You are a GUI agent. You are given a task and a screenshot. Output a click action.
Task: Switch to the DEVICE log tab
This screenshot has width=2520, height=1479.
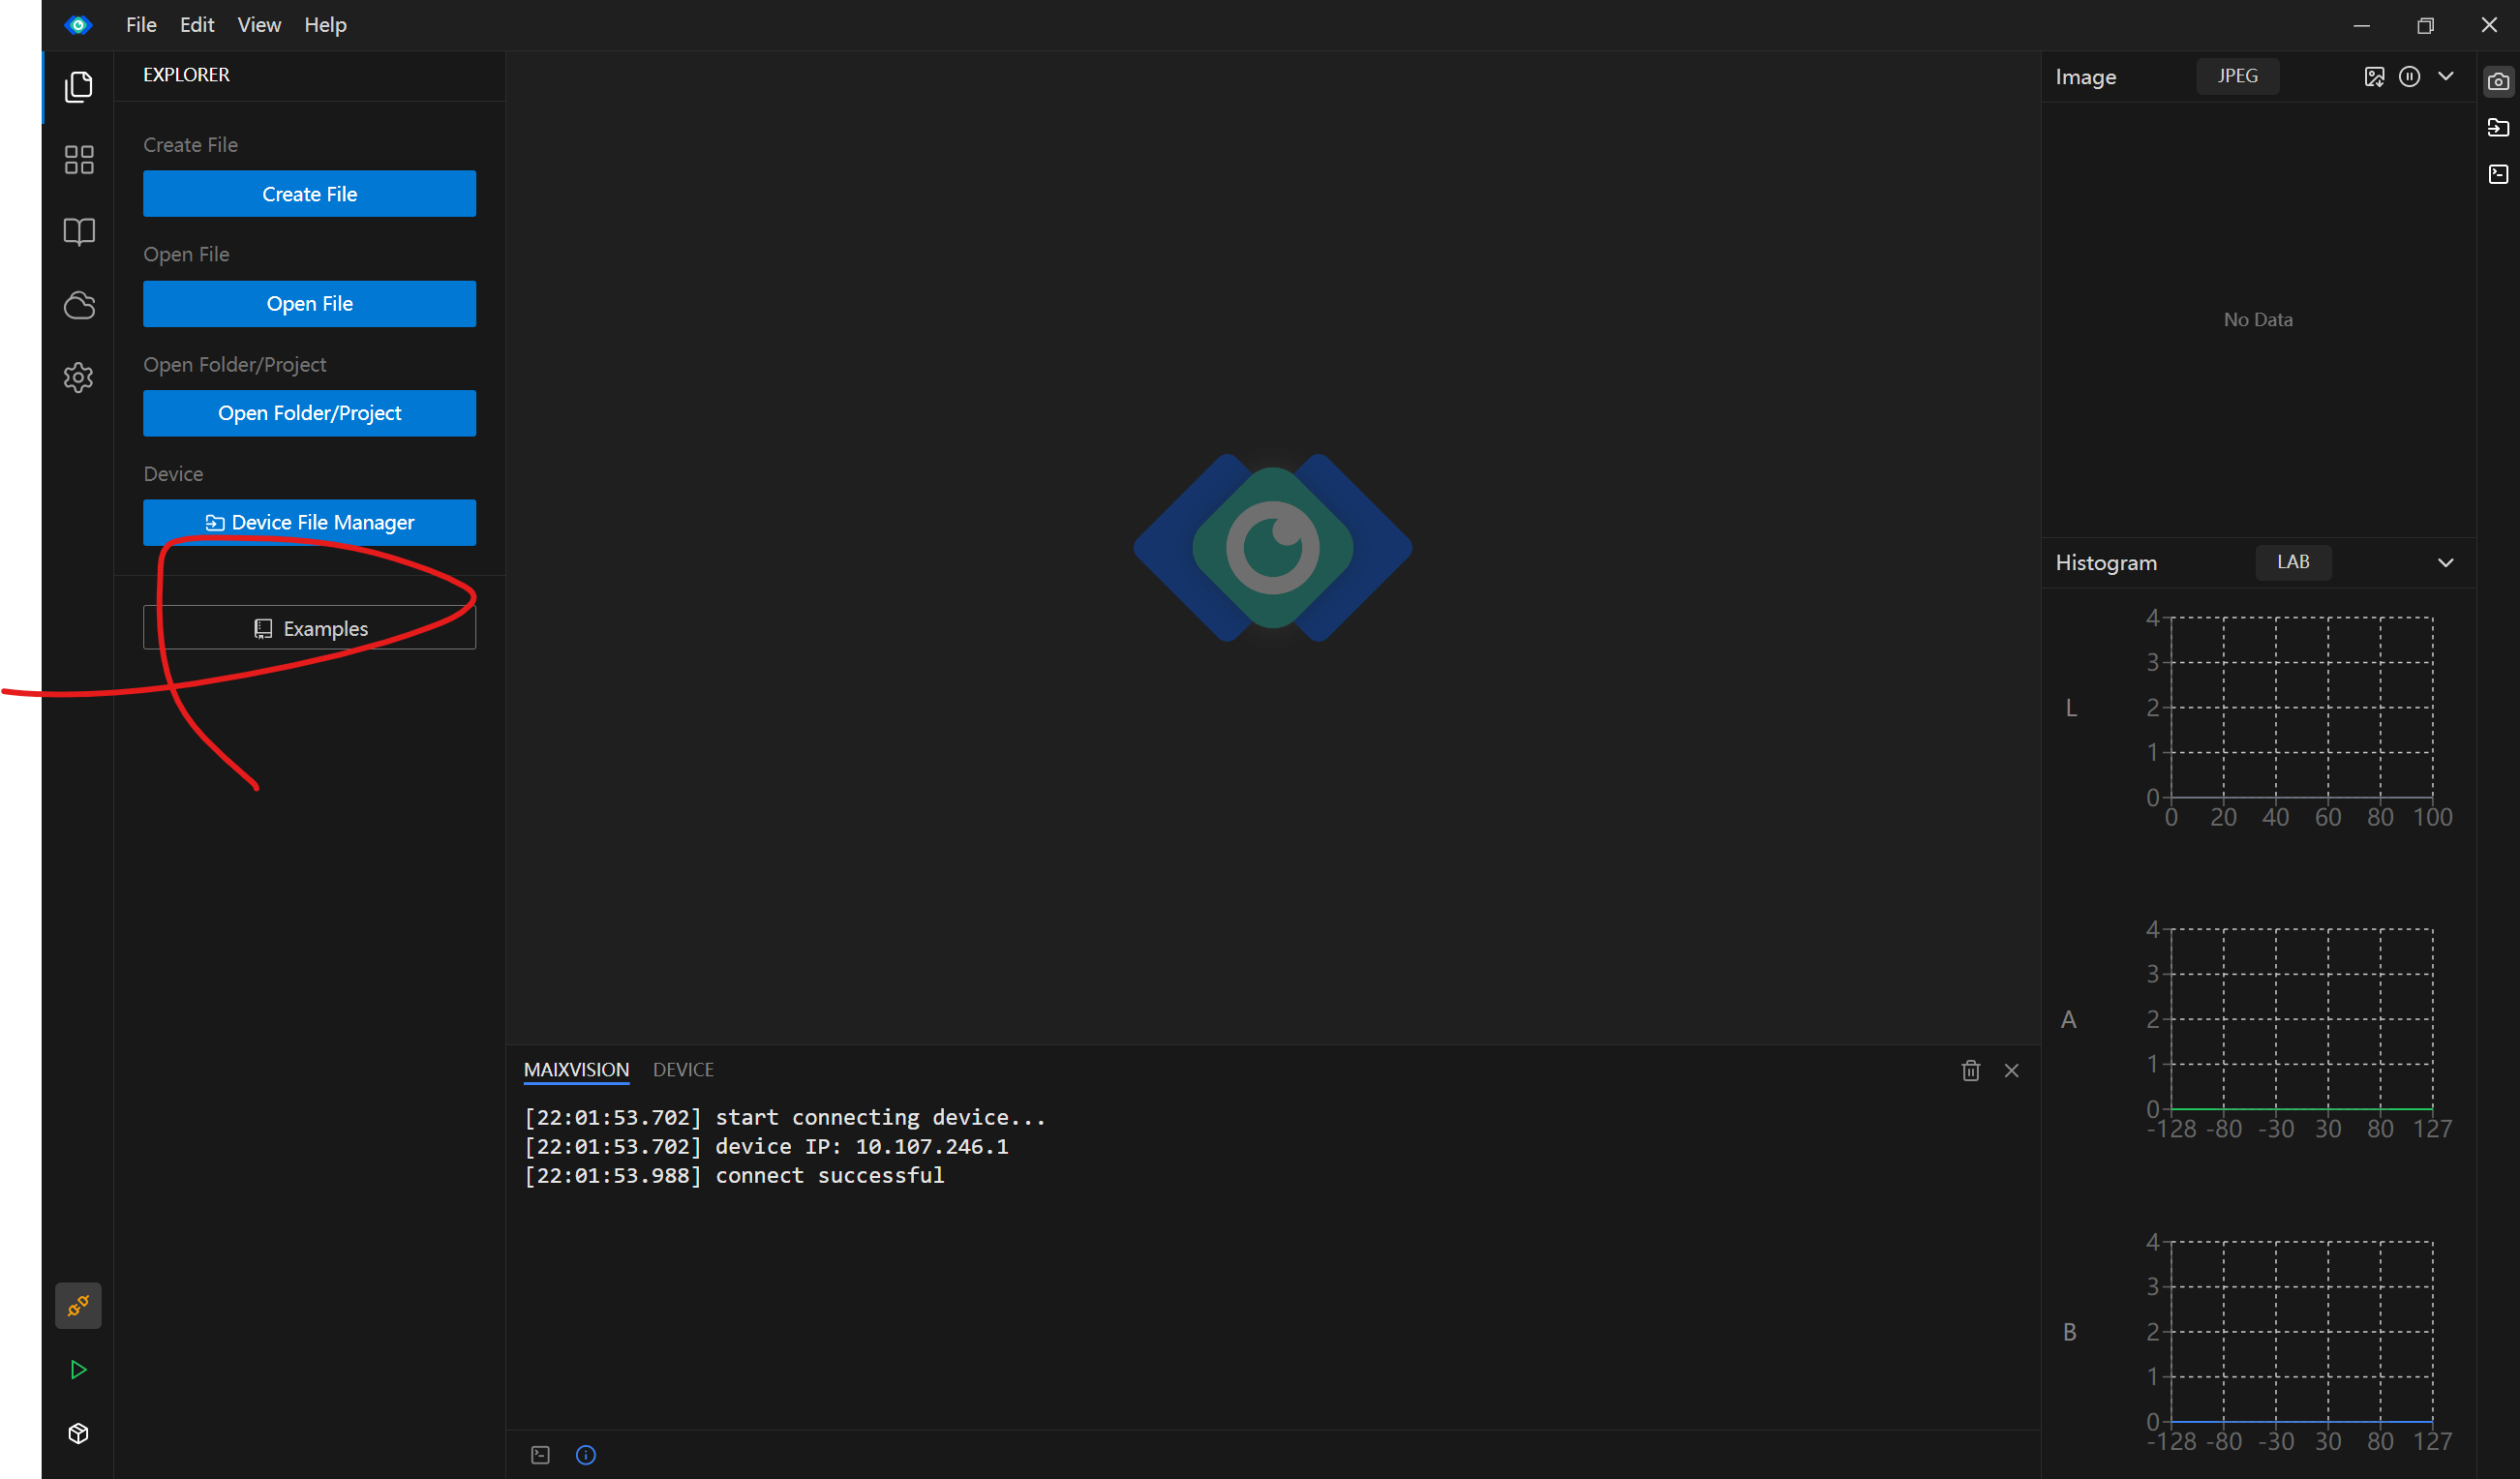682,1069
